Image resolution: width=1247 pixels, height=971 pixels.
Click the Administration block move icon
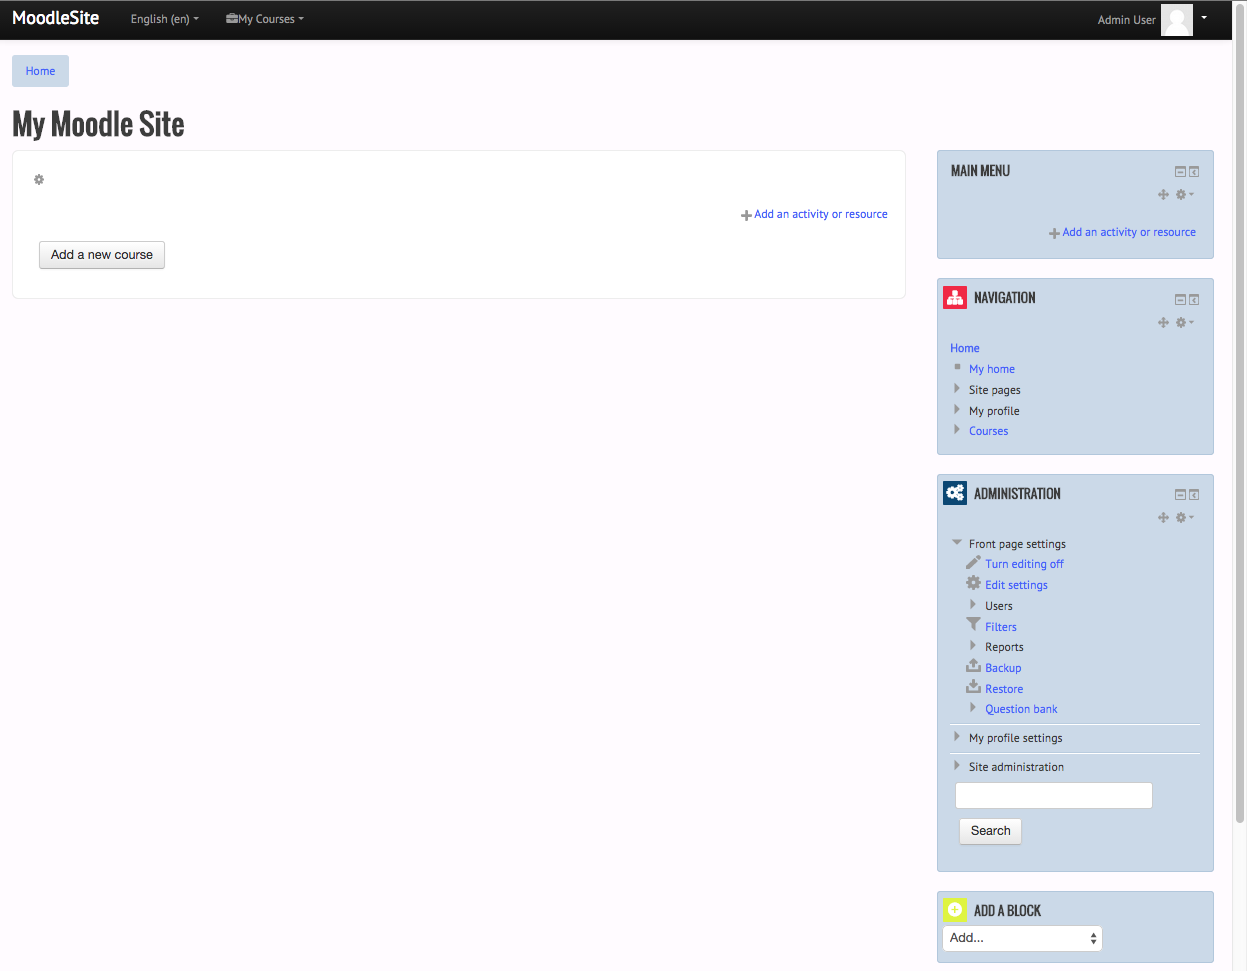1163,518
